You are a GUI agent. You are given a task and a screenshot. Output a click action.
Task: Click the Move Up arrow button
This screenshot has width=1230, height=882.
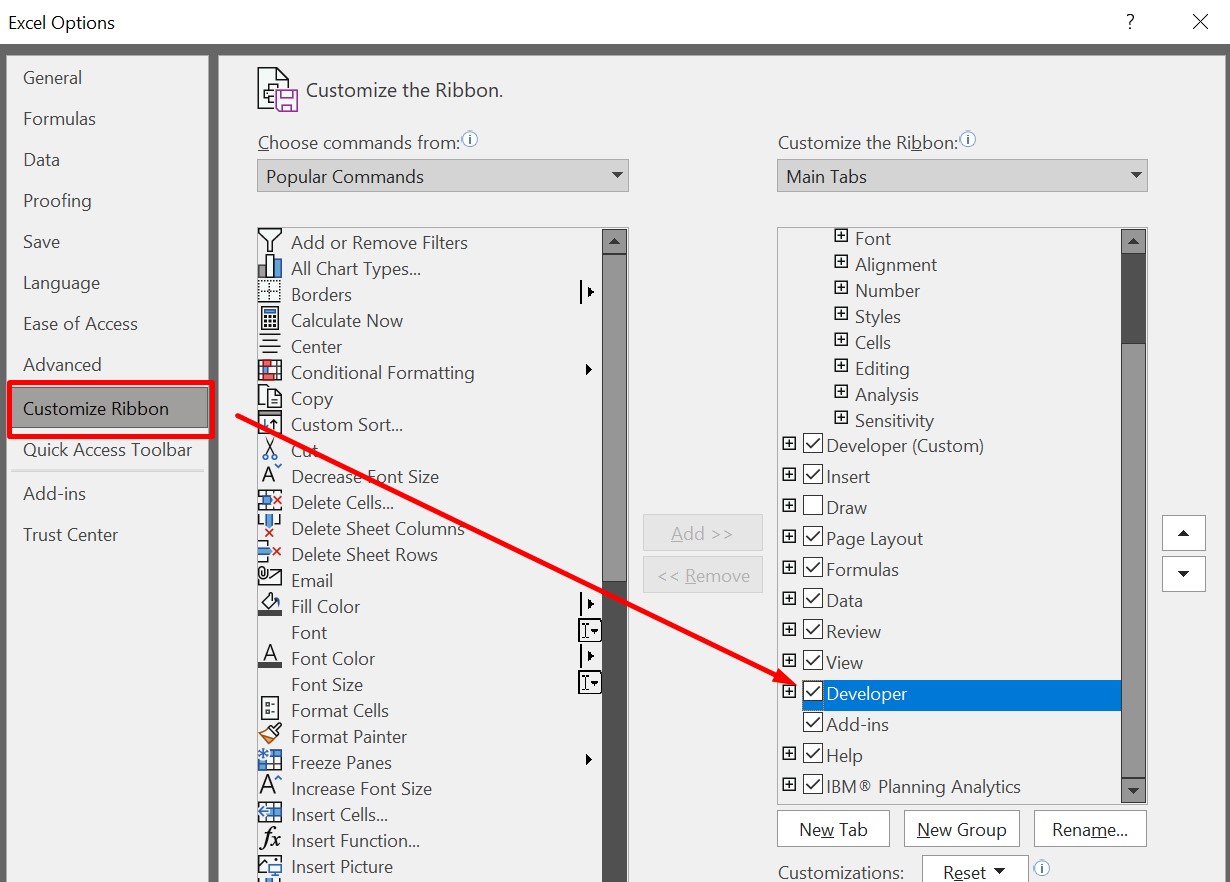point(1184,533)
